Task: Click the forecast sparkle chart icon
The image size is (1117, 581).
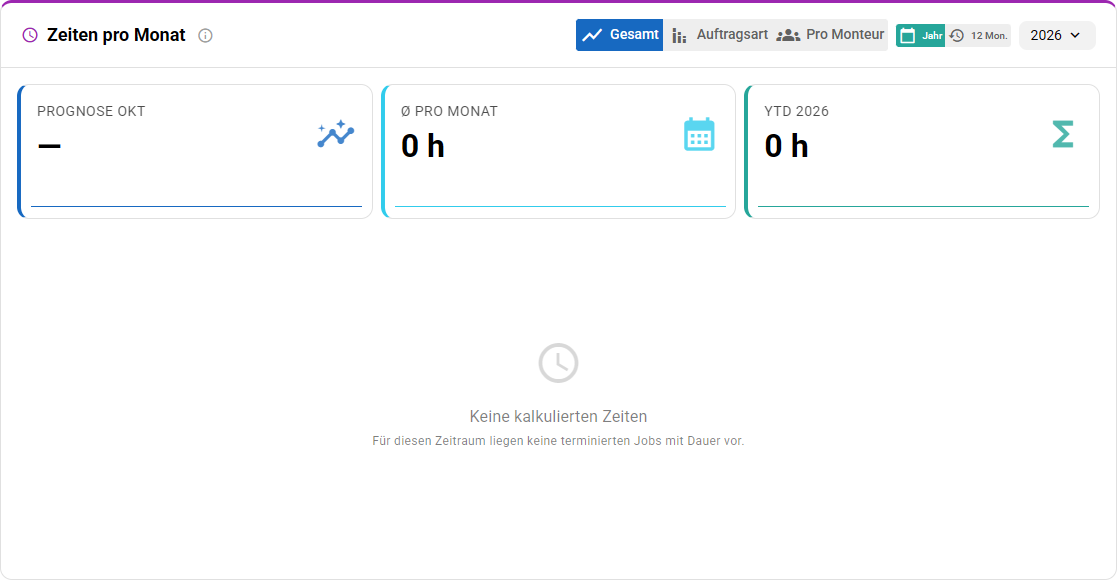Action: point(336,134)
